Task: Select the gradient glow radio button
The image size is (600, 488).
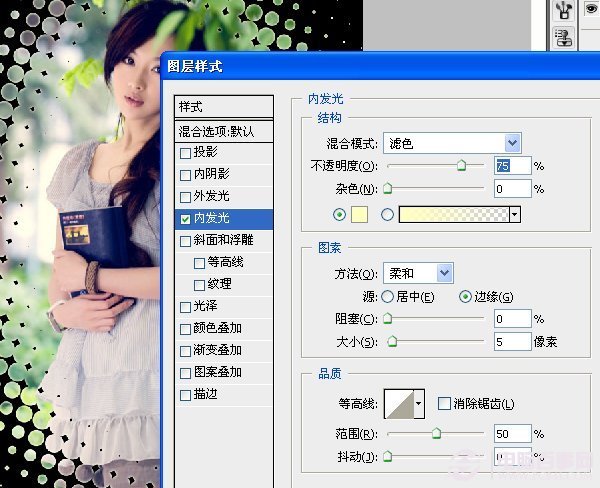Action: click(387, 214)
